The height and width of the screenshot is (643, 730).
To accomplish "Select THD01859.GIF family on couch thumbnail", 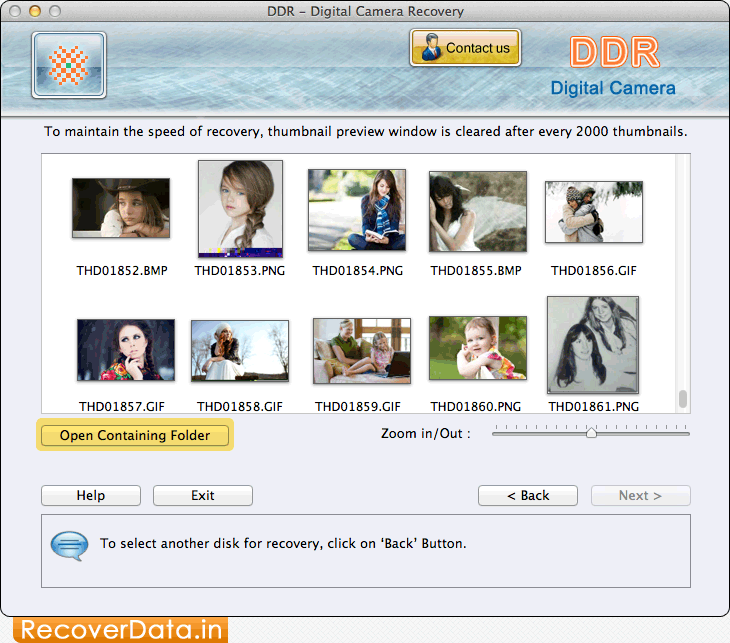I will tap(362, 351).
